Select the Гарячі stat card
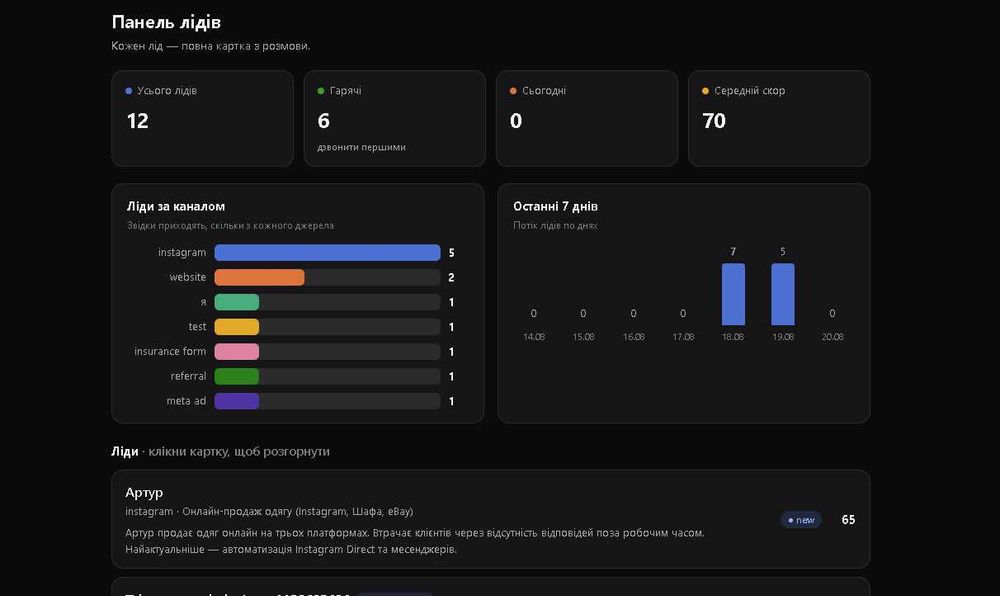The height and width of the screenshot is (596, 1000). pos(395,119)
